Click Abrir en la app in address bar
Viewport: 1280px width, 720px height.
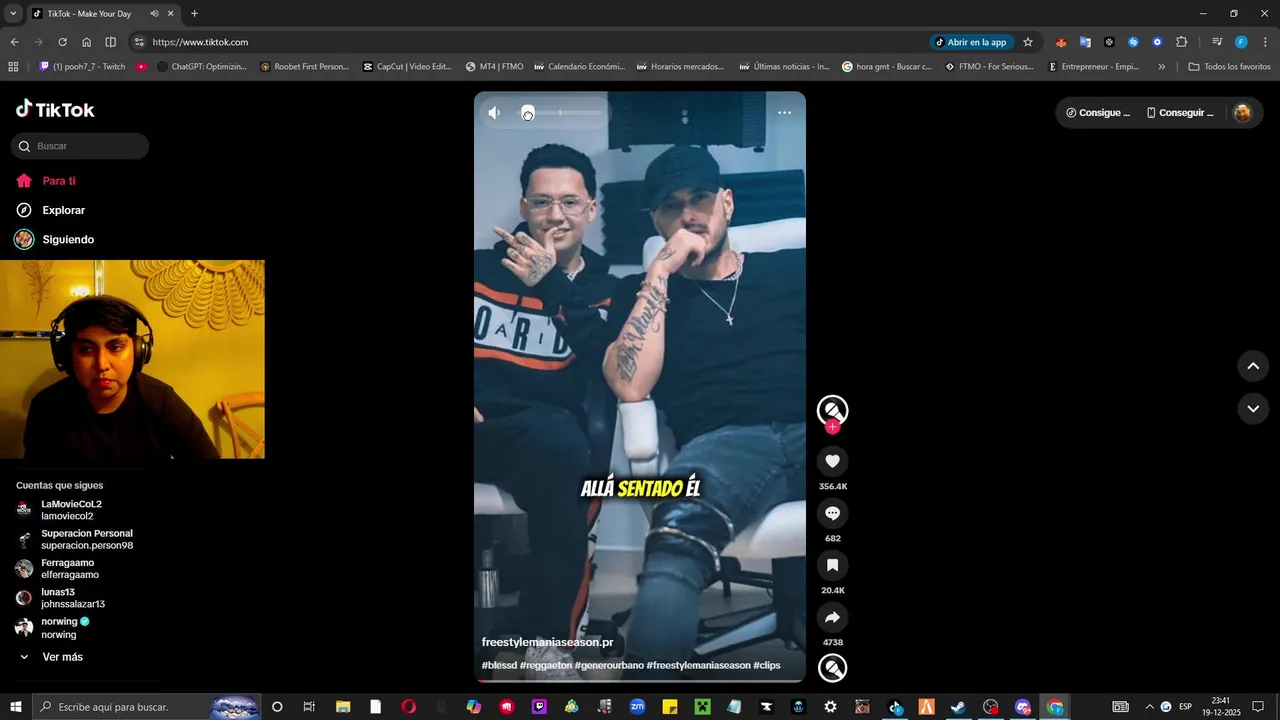point(971,42)
